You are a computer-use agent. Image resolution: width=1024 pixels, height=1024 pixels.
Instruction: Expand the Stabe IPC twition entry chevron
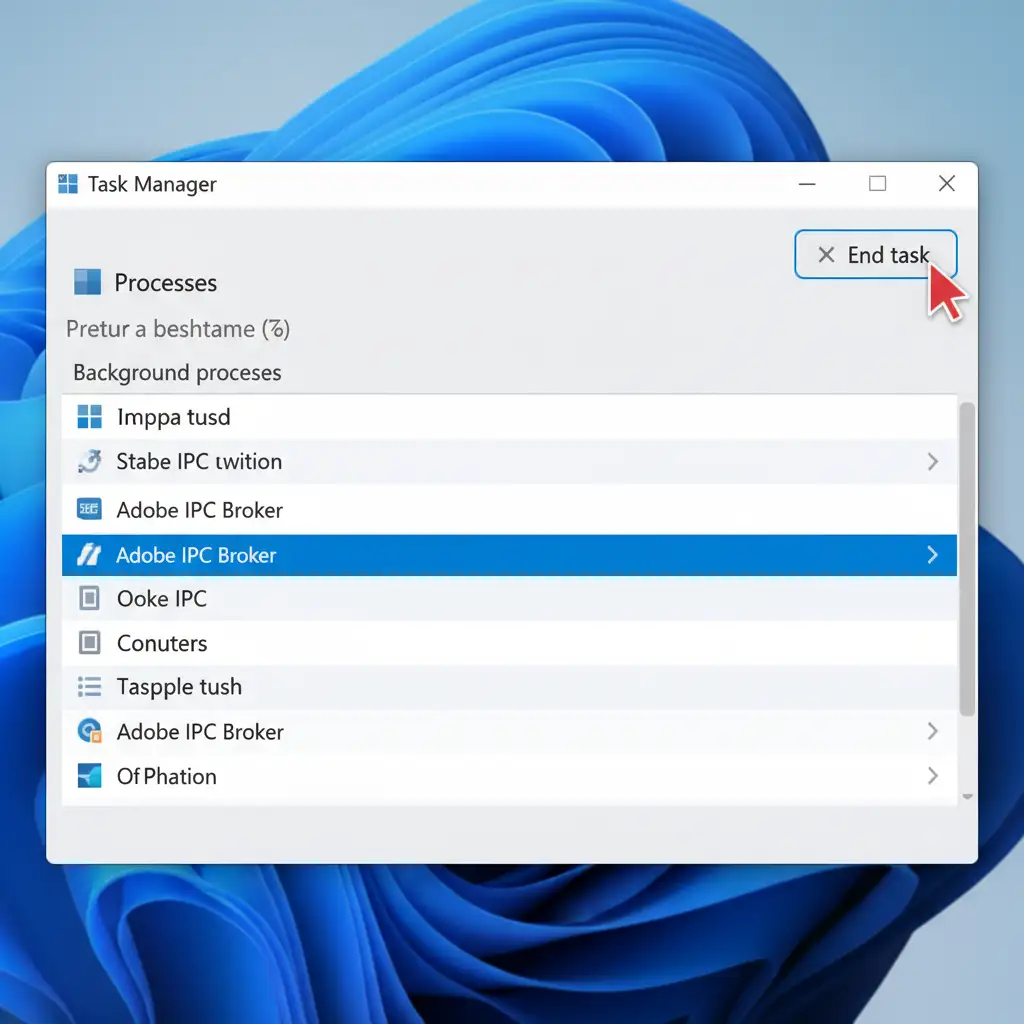[x=932, y=461]
